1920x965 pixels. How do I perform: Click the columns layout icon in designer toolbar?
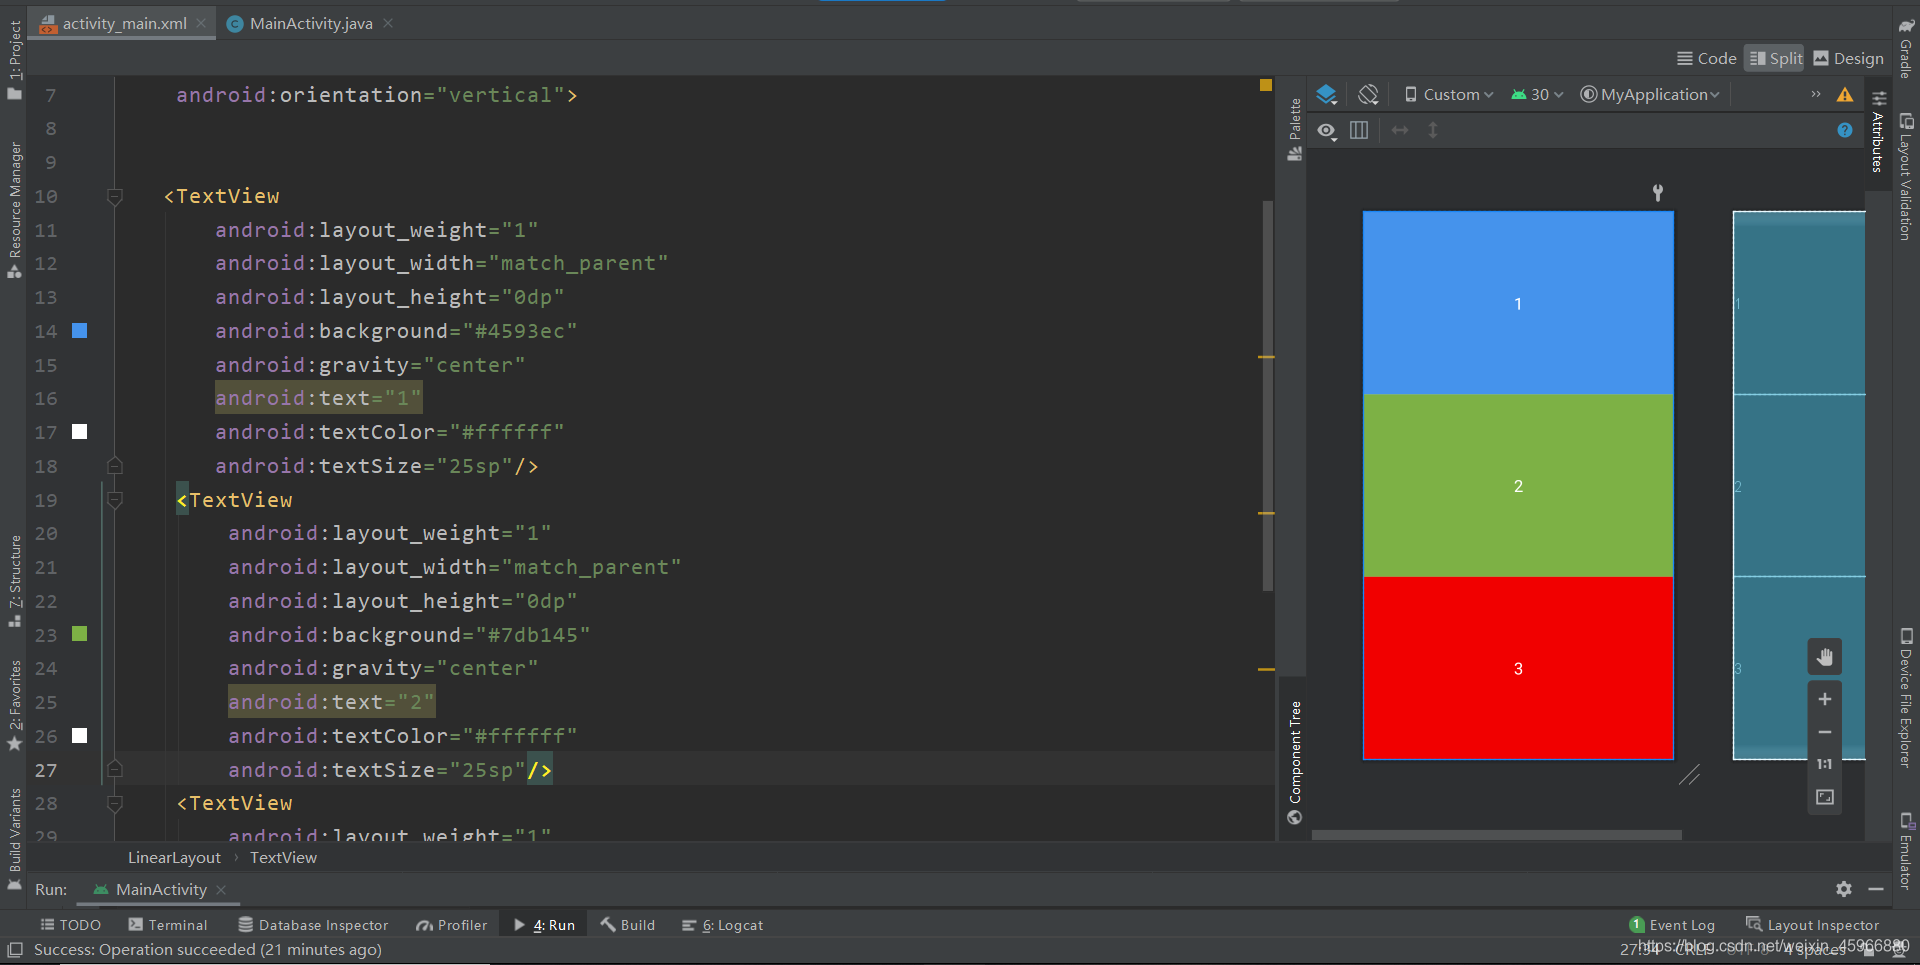tap(1359, 130)
